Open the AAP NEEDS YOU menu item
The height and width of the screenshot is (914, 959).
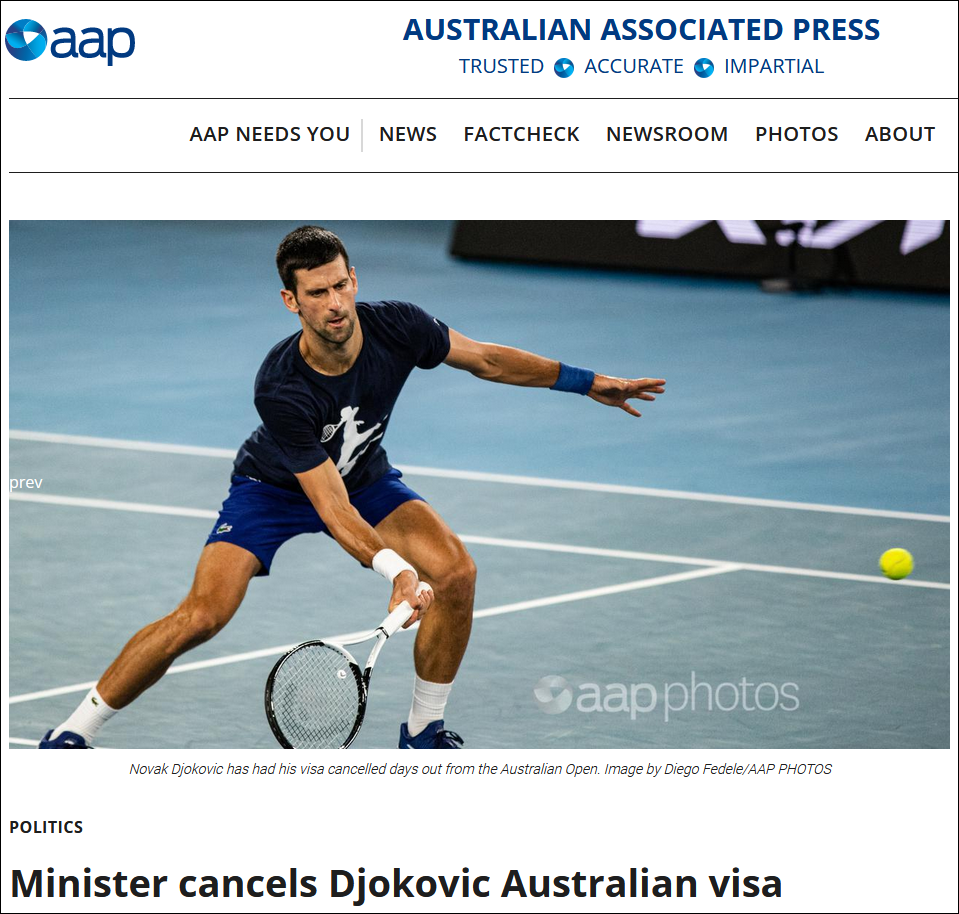[270, 134]
